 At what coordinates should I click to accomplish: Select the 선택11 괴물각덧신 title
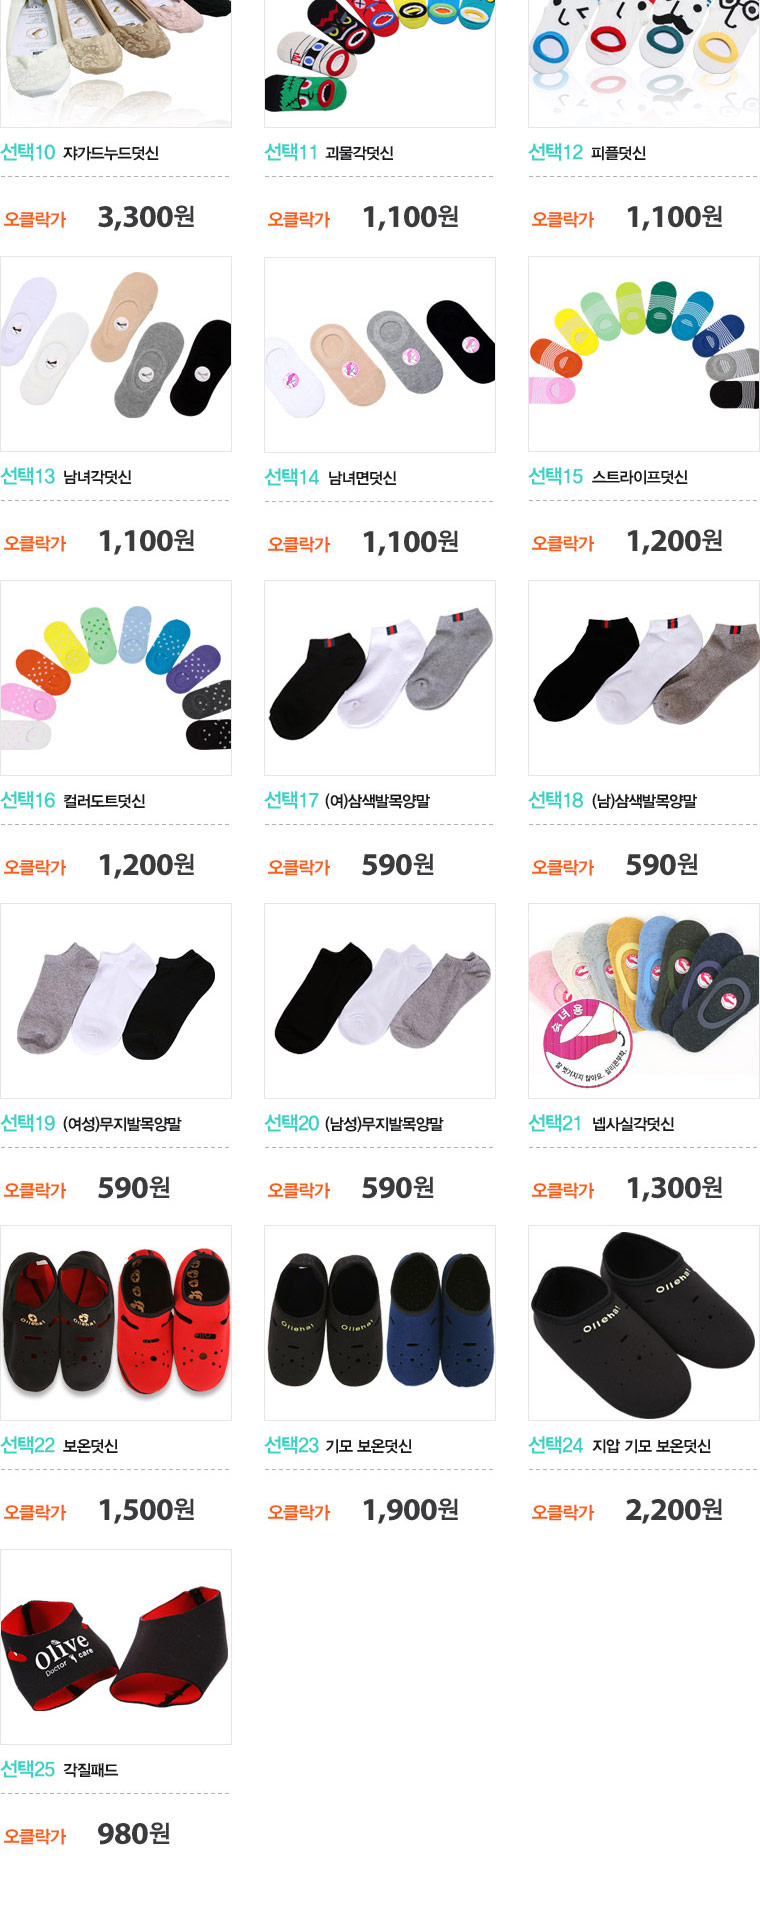(329, 153)
